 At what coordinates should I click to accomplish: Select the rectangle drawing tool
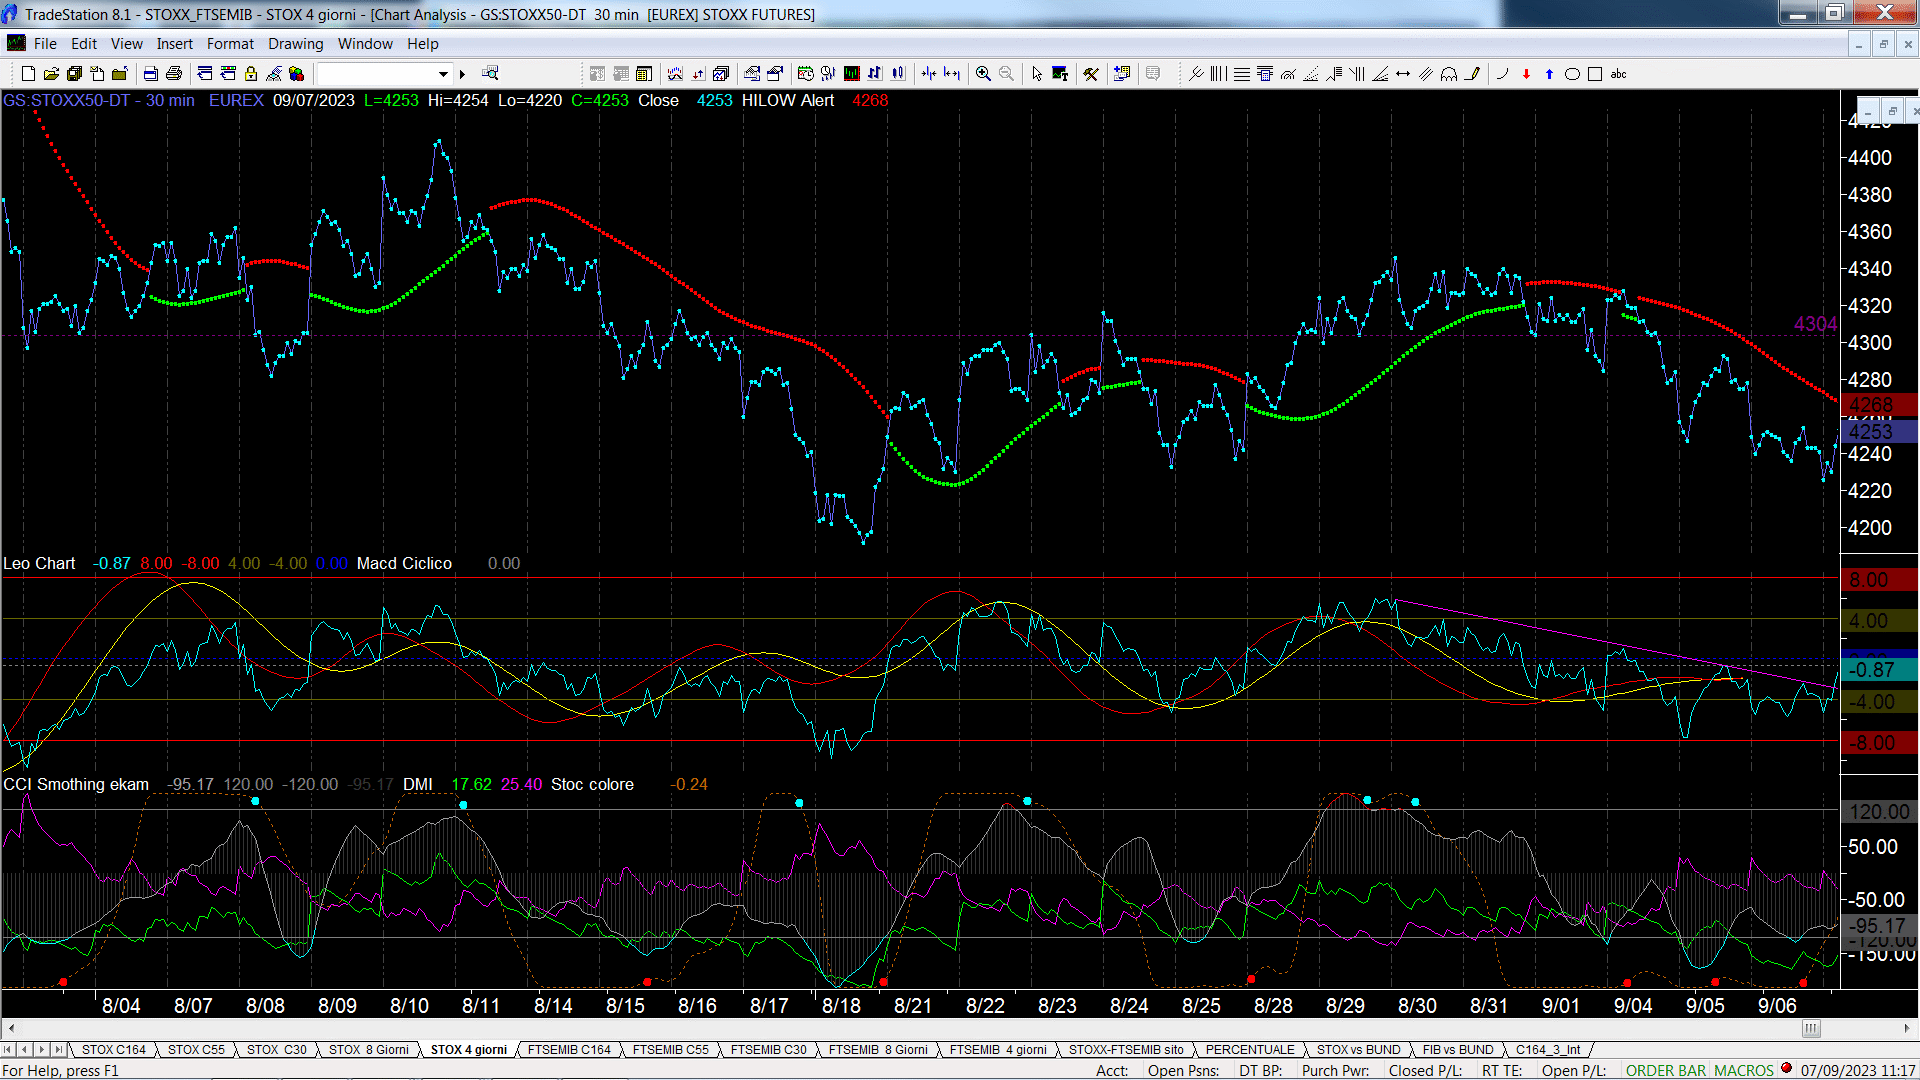click(1595, 74)
